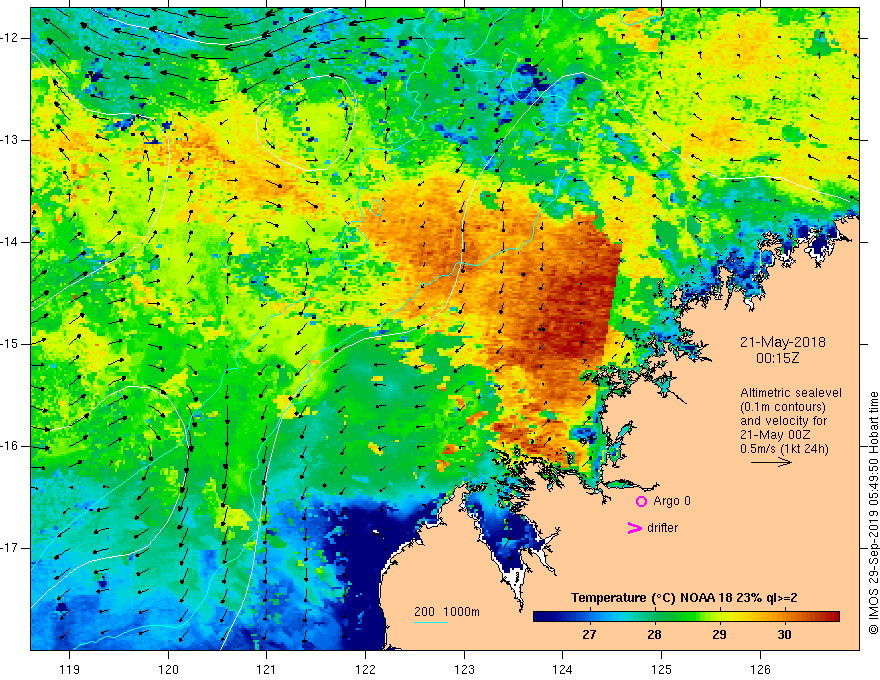Click longitude axis label 120
This screenshot has width=880, height=680.
(168, 669)
